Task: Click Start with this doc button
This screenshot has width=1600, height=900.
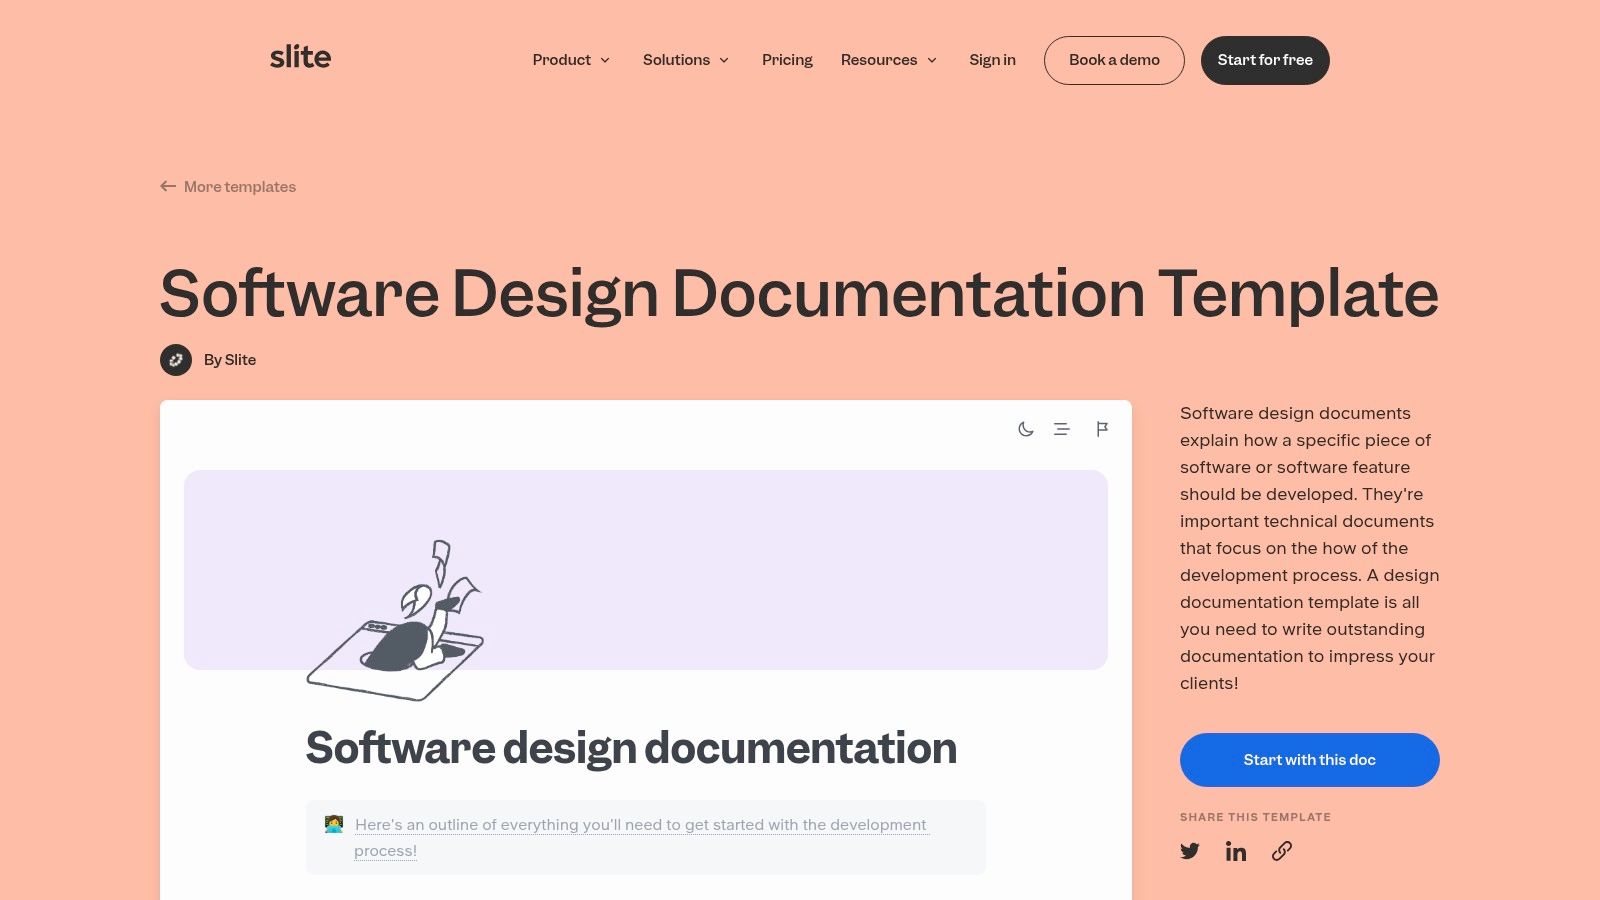Action: pyautogui.click(x=1310, y=760)
